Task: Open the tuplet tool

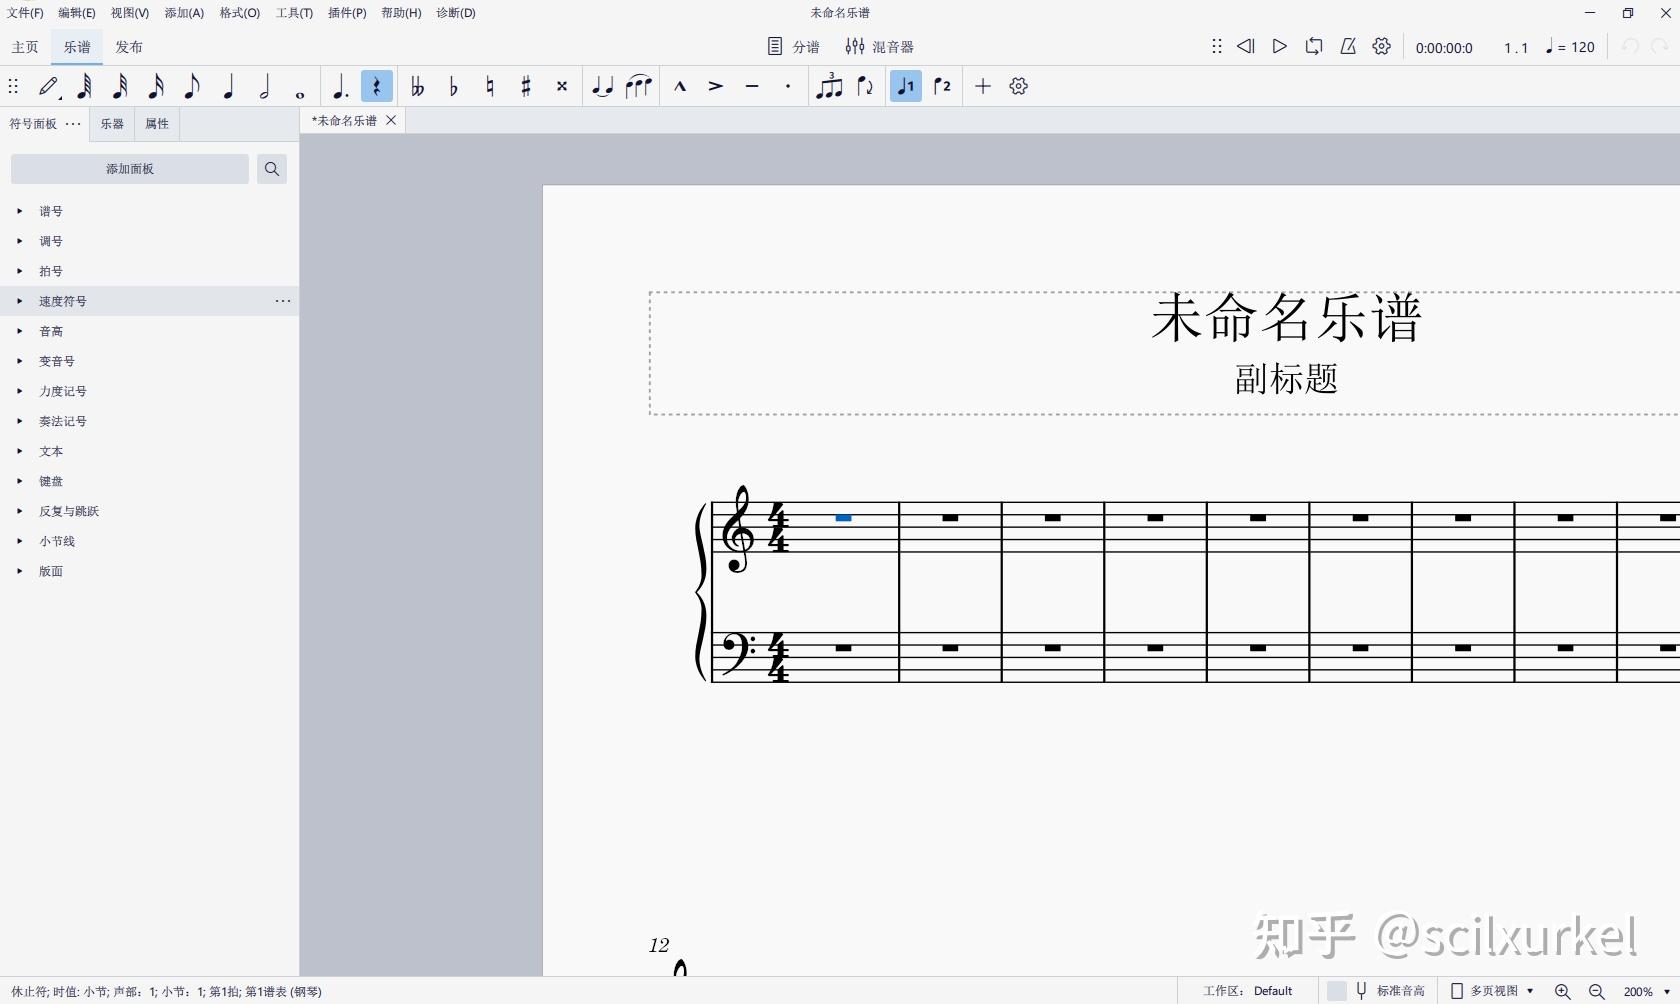Action: [x=829, y=87]
